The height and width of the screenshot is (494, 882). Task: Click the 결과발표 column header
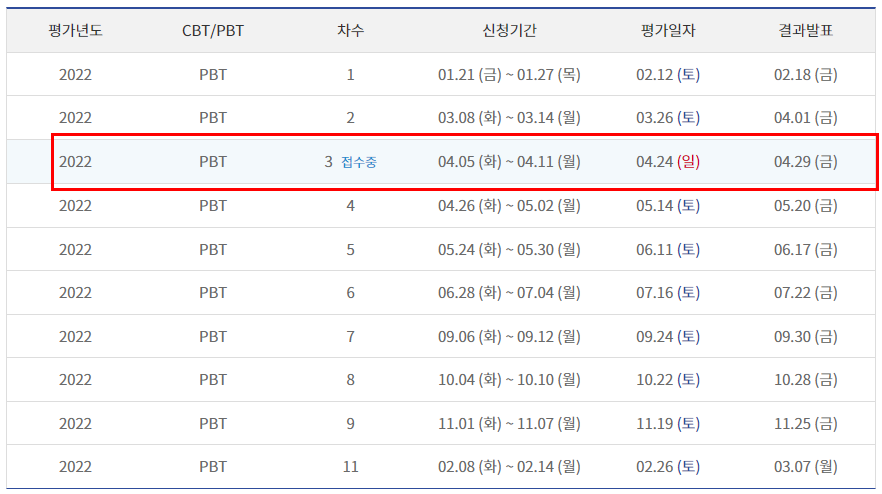(806, 30)
